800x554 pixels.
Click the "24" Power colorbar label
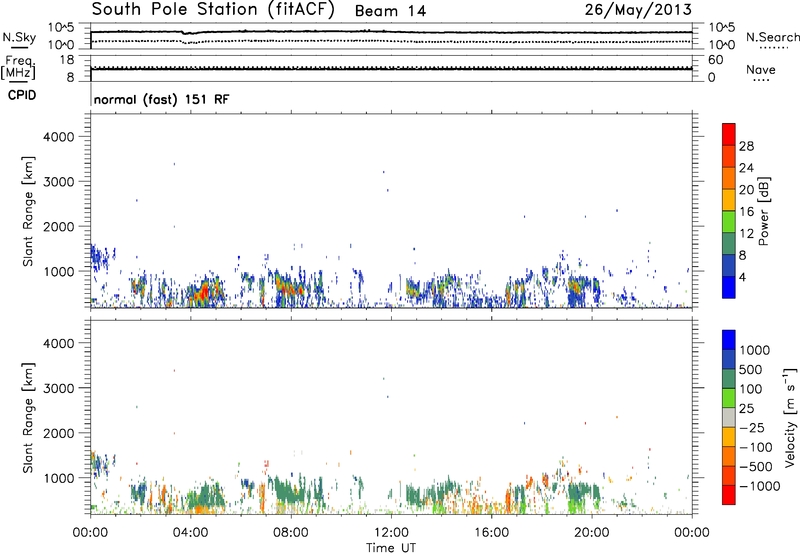pos(746,168)
